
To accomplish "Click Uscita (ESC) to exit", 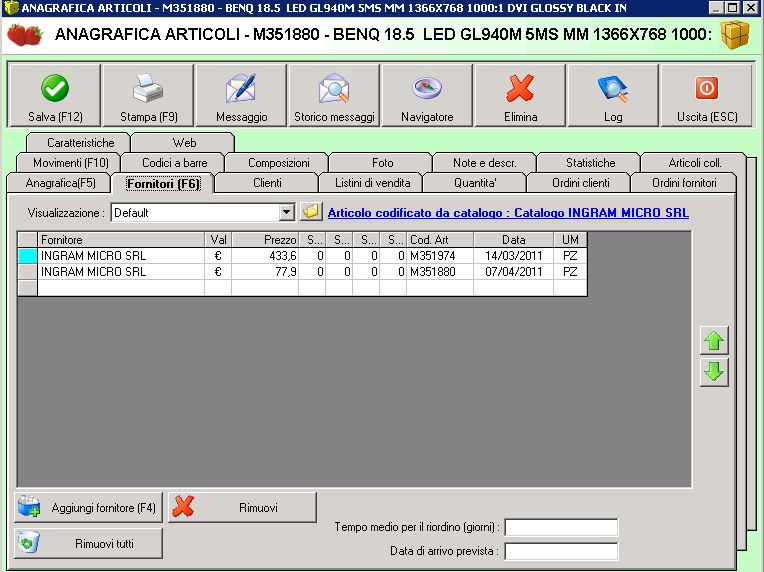I will tap(707, 95).
